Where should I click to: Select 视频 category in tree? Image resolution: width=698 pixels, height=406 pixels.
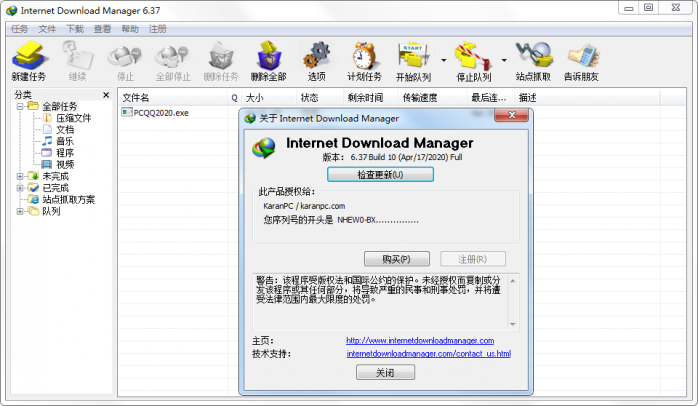(x=65, y=164)
